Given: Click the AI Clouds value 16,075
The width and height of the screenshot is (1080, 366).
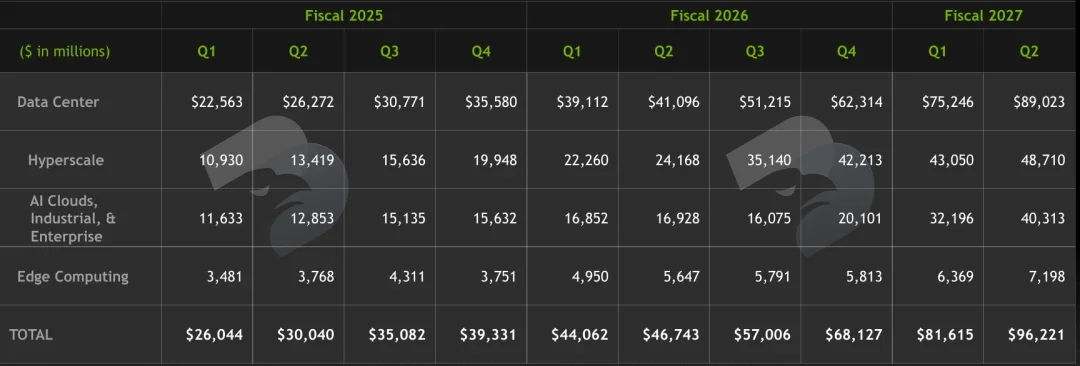Looking at the screenshot, I should click(770, 218).
